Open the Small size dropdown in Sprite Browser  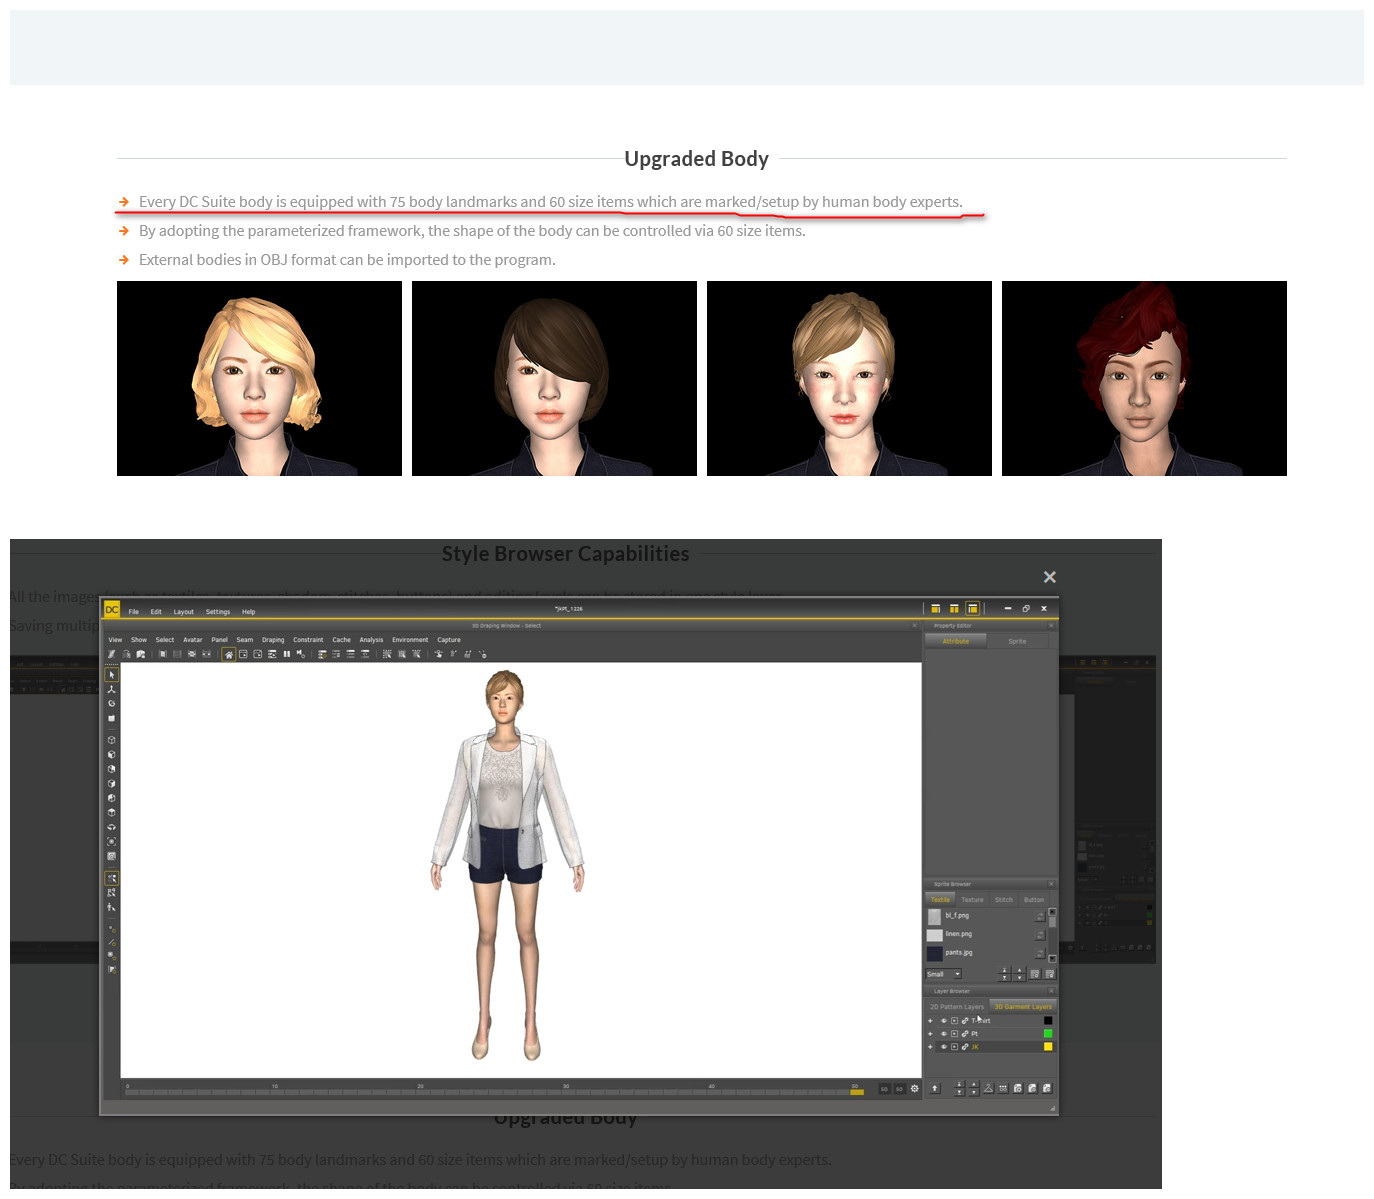[943, 974]
